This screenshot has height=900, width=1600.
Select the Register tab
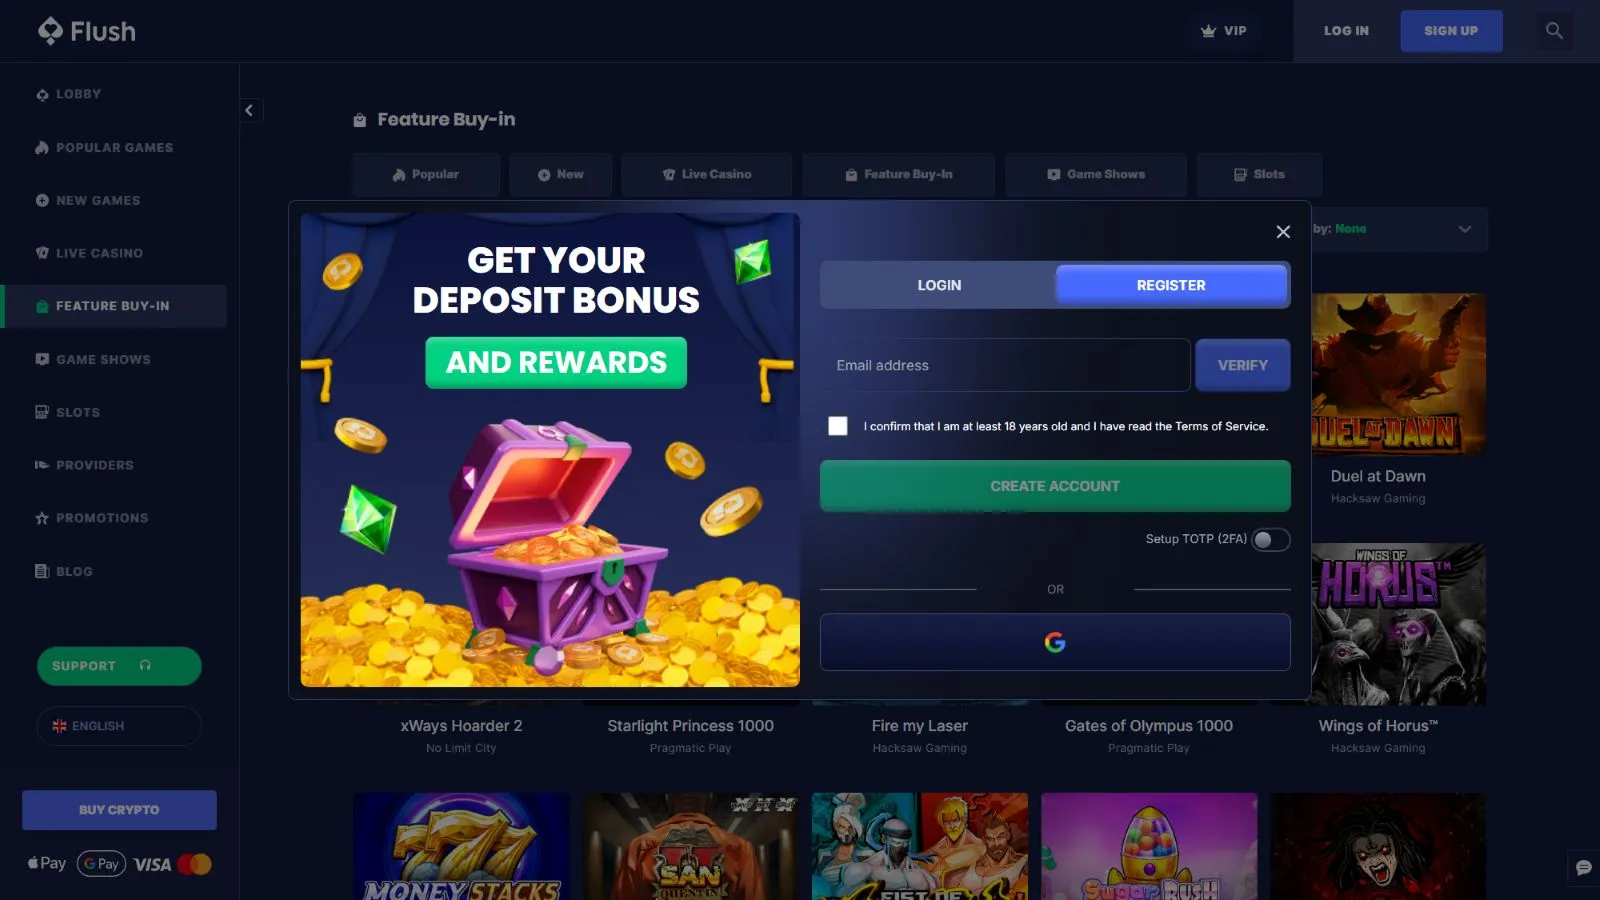pyautogui.click(x=1171, y=285)
